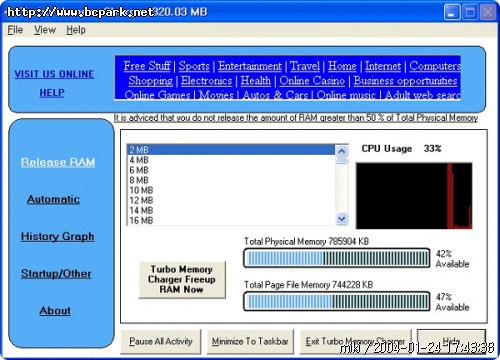
Task: Select 10 MB in the list
Action: click(231, 190)
